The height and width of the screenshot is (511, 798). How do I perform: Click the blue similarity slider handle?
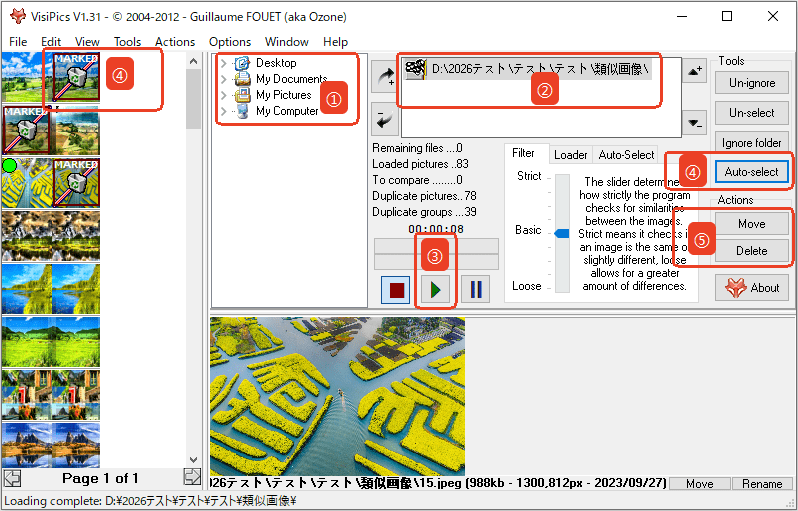pyautogui.click(x=562, y=233)
